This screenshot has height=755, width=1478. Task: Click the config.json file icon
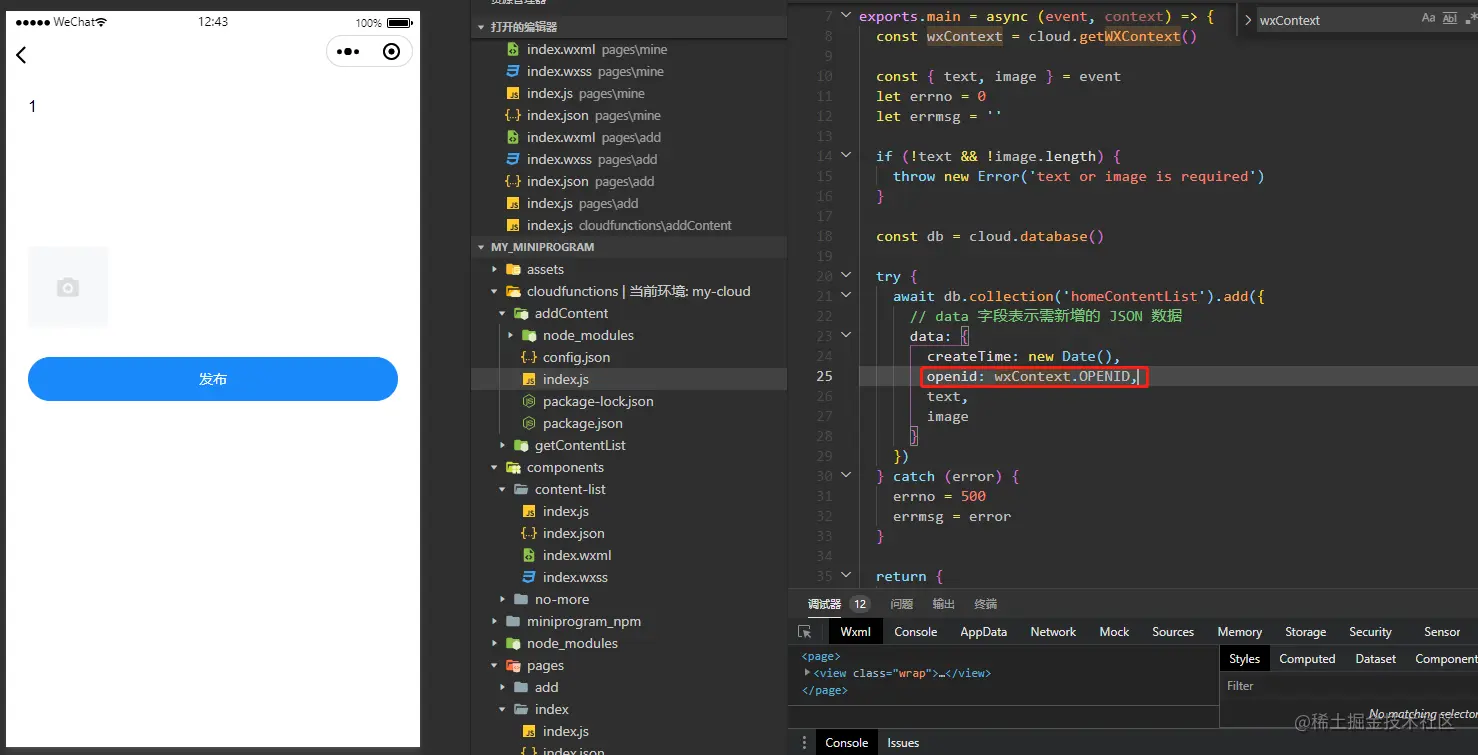pyautogui.click(x=529, y=357)
